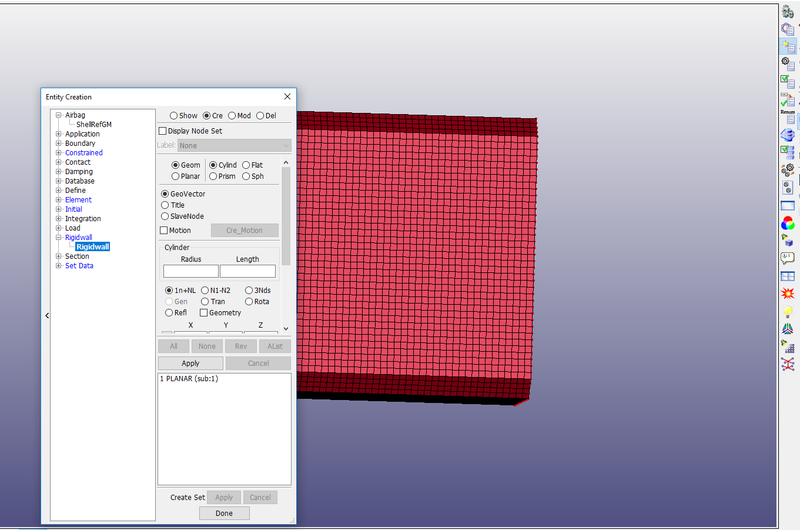This screenshot has height=530, width=800.
Task: Click the speech bubble annotation icon
Action: (788, 258)
